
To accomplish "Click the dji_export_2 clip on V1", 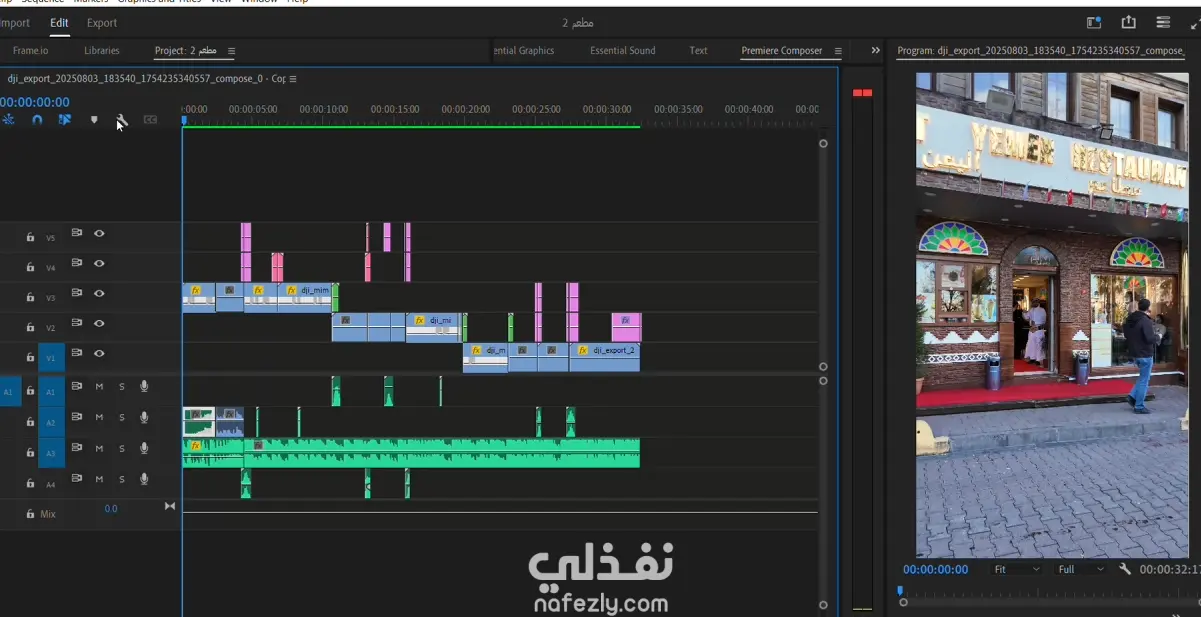I will point(604,358).
